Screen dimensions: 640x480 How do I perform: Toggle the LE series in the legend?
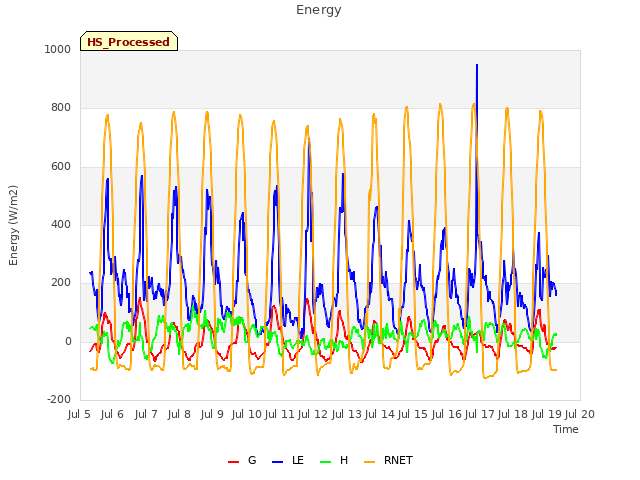(288, 461)
